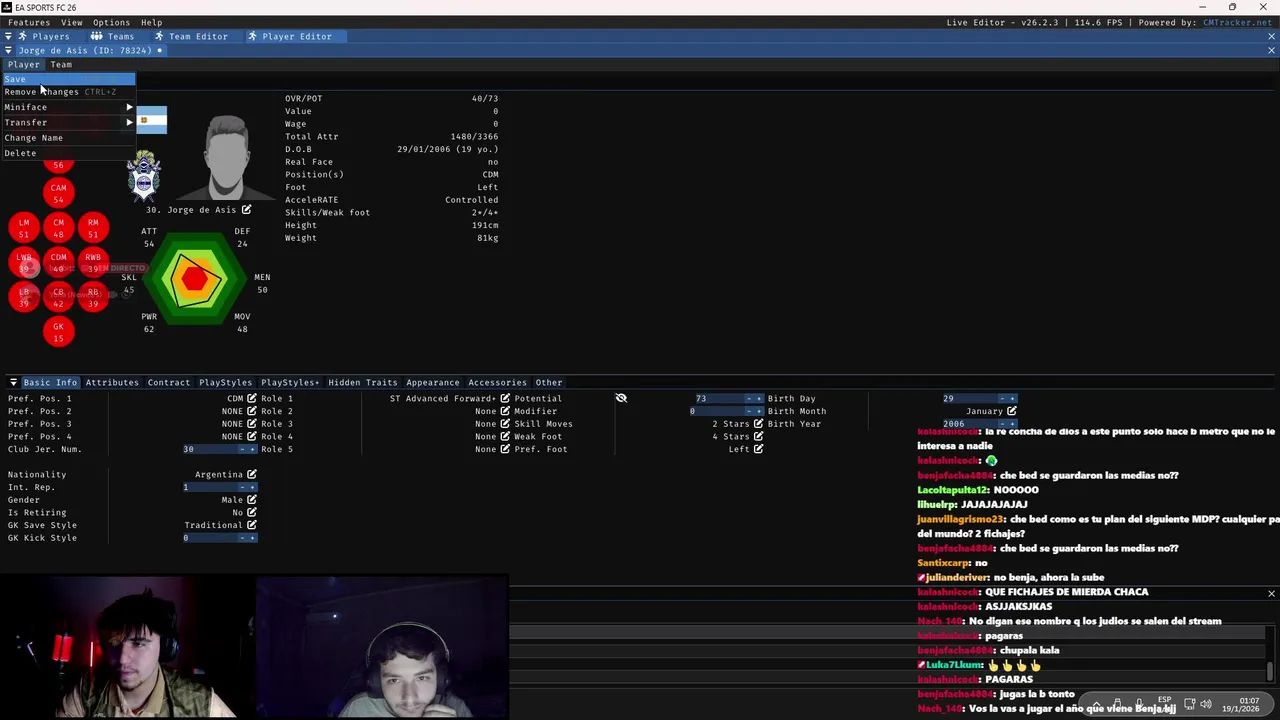Screen dimensions: 1280x720
Task: Switch to the Teams tab
Action: pyautogui.click(x=114, y=37)
